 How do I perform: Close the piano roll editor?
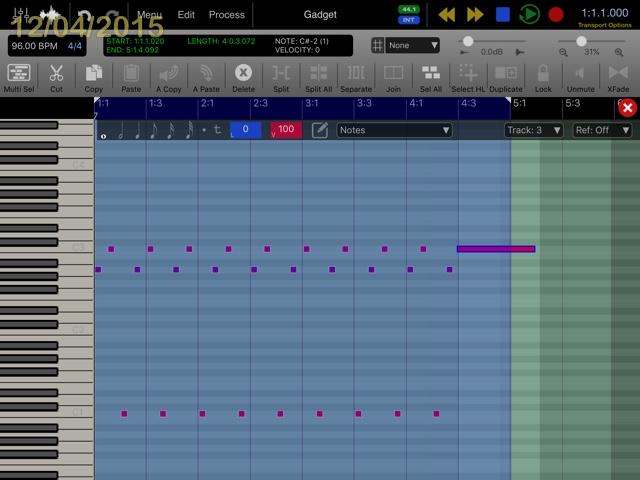[x=627, y=108]
